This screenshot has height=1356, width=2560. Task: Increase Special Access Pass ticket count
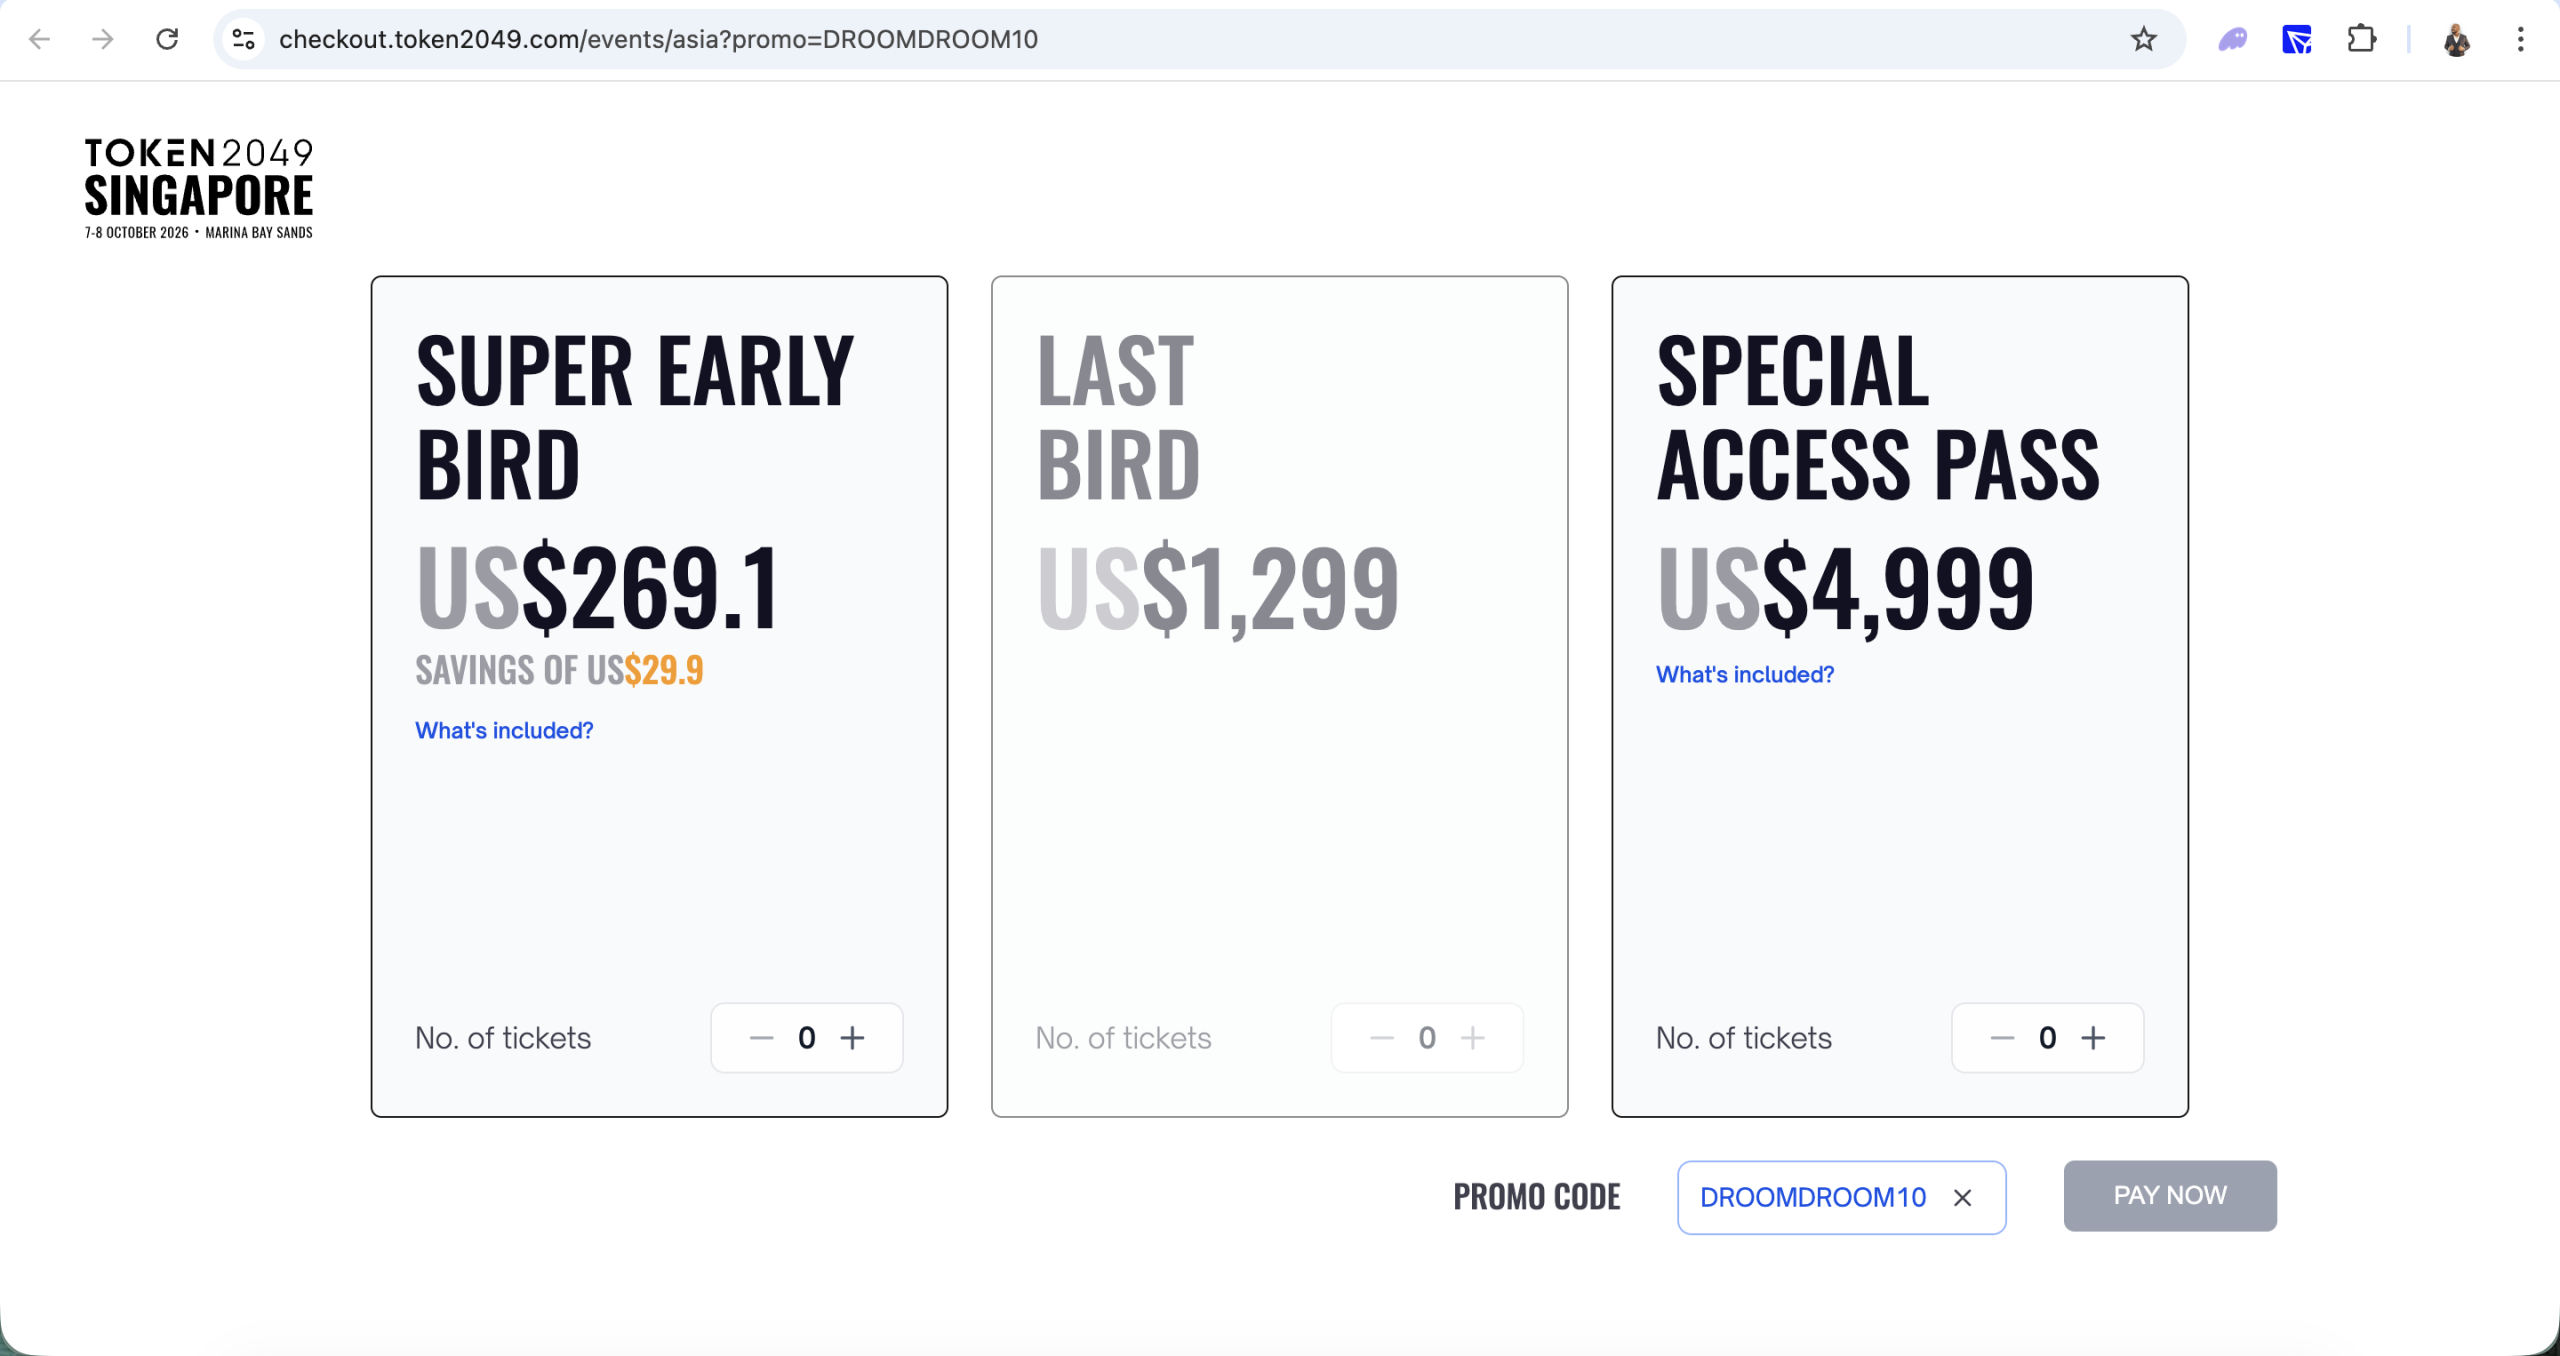pos(2094,1037)
